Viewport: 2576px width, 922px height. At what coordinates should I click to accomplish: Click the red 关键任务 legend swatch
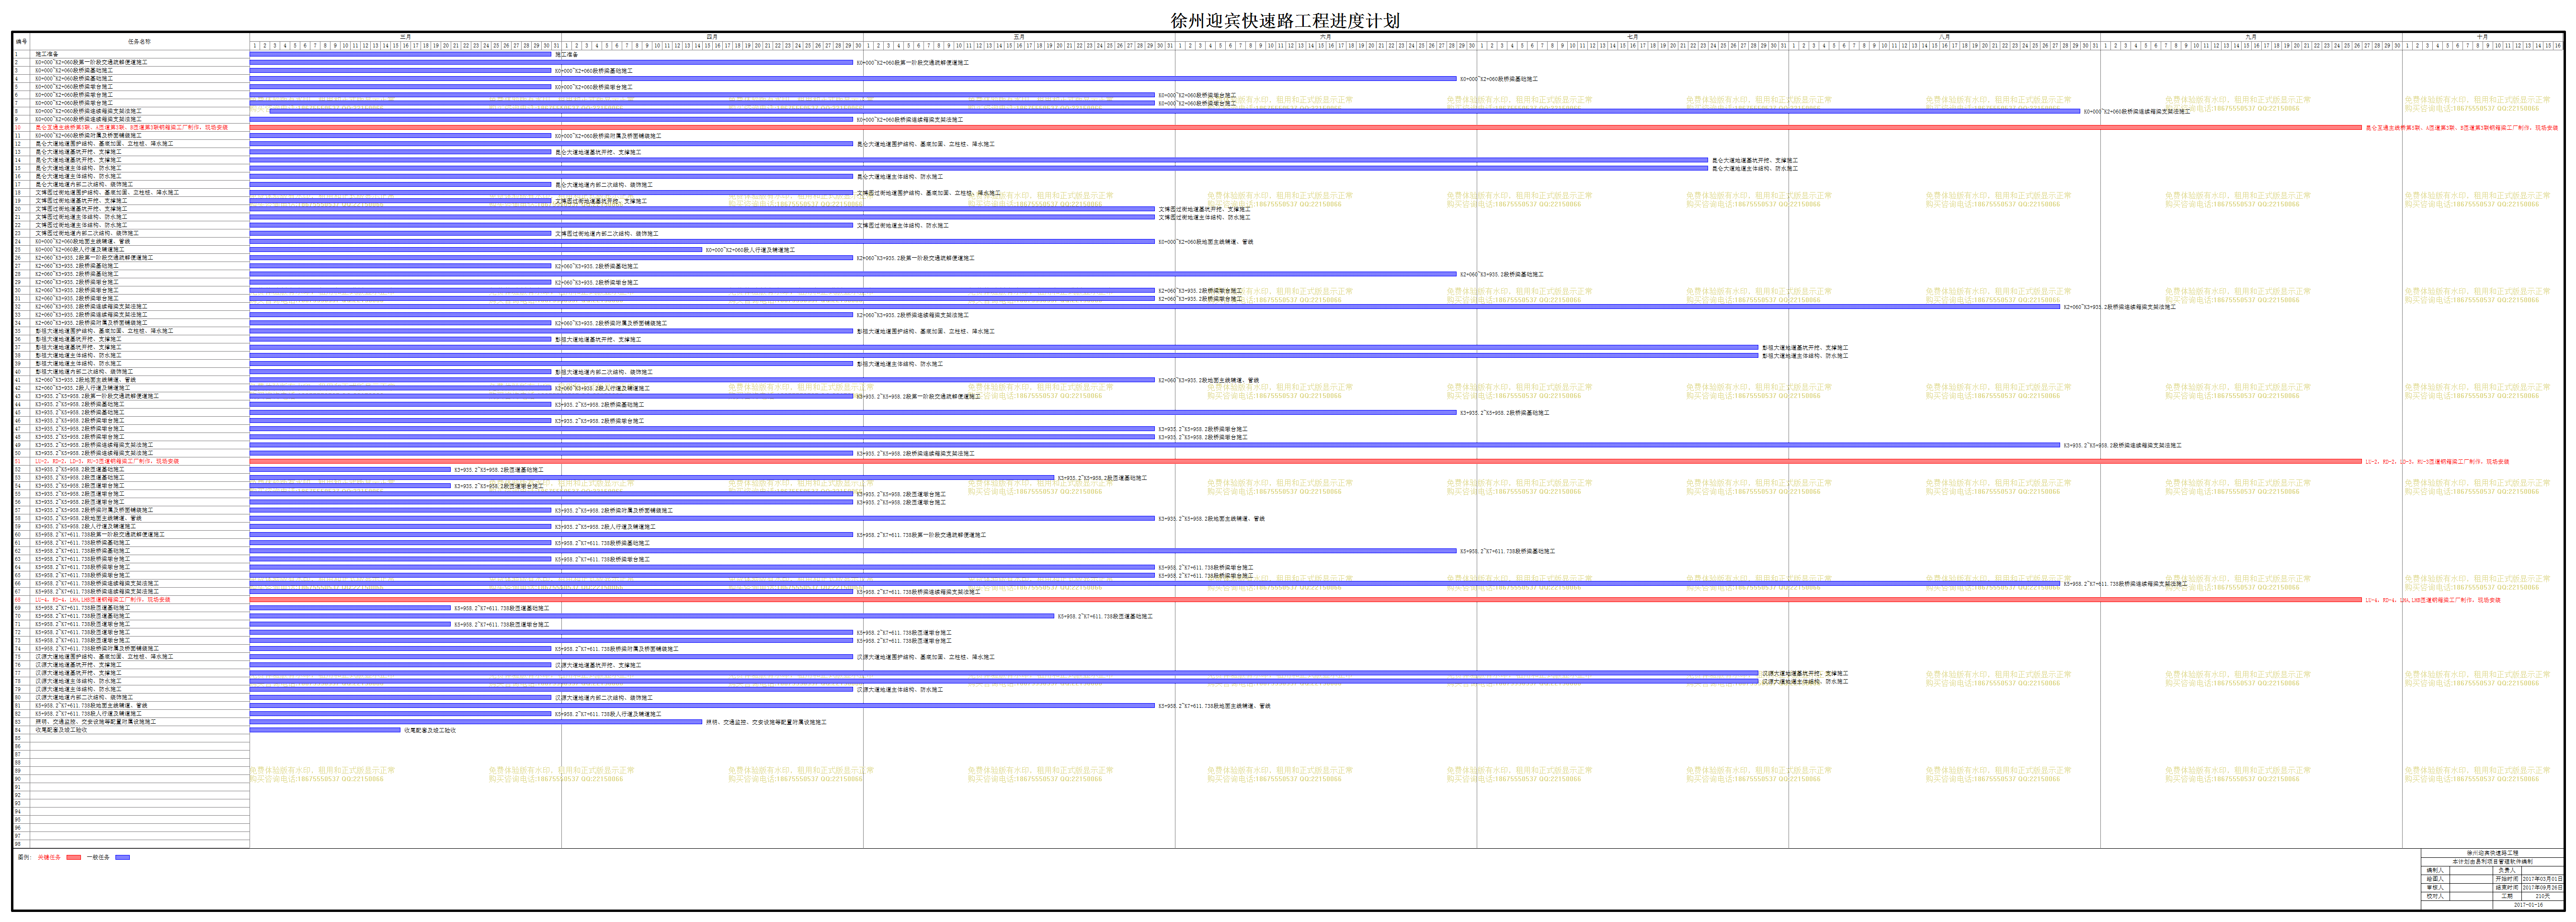pos(74,857)
